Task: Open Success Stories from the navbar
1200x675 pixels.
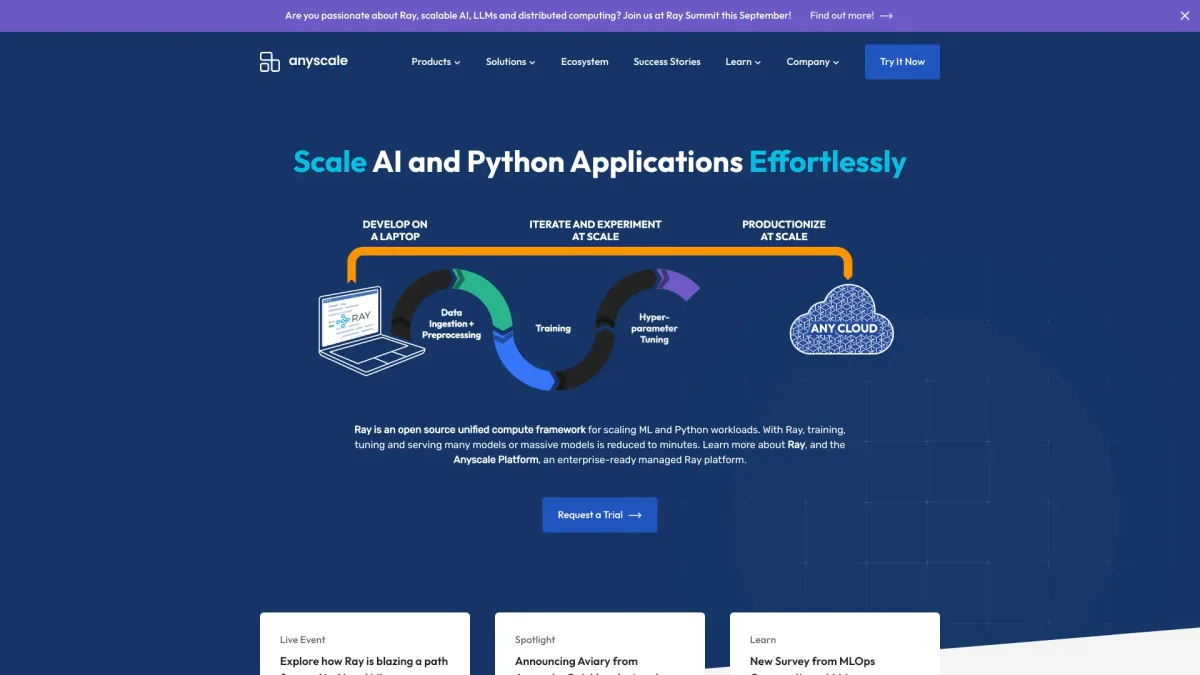Action: (x=667, y=62)
